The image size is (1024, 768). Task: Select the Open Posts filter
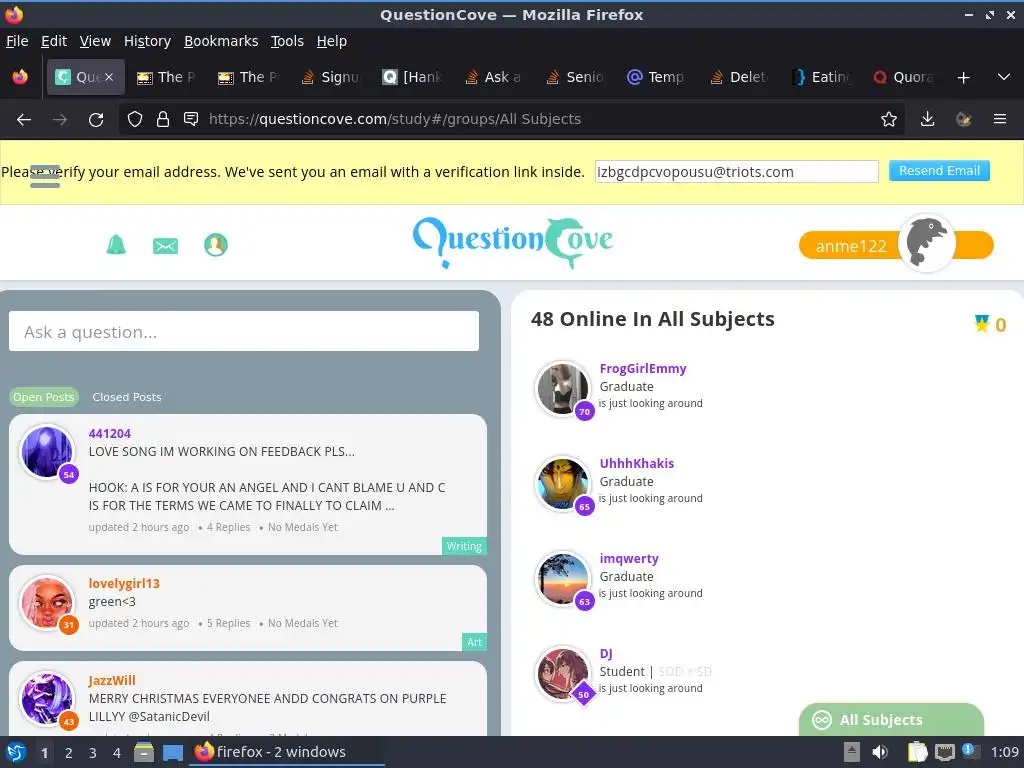click(x=44, y=397)
